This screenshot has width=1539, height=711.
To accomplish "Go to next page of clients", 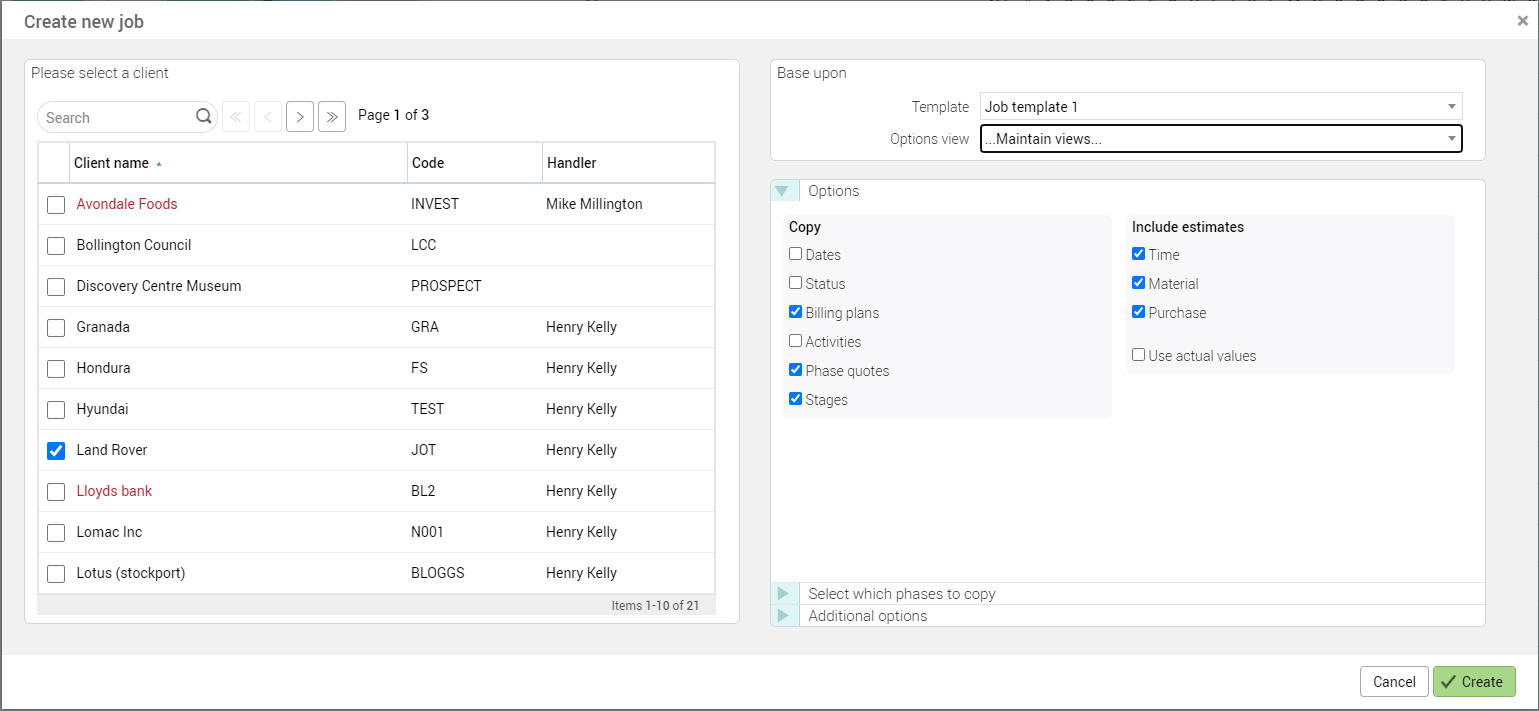I will pos(300,117).
